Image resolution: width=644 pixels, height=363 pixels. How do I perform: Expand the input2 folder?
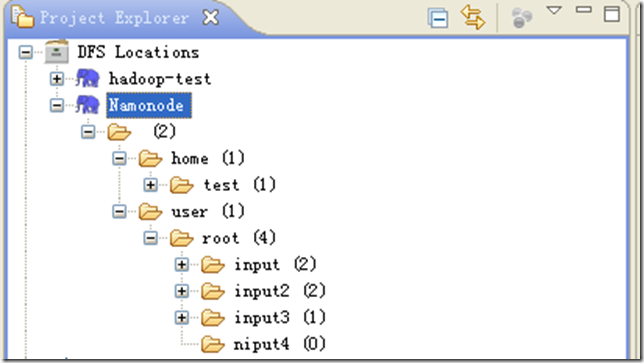click(x=182, y=291)
